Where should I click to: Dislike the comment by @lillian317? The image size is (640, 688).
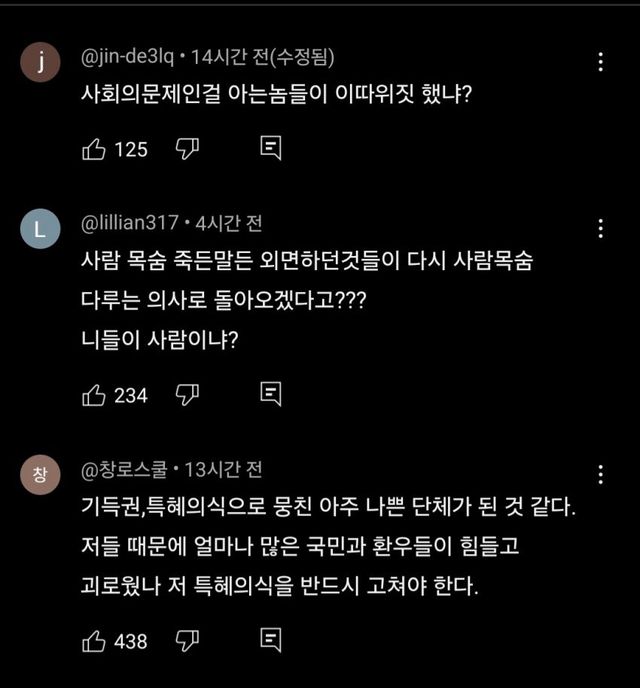pos(189,395)
